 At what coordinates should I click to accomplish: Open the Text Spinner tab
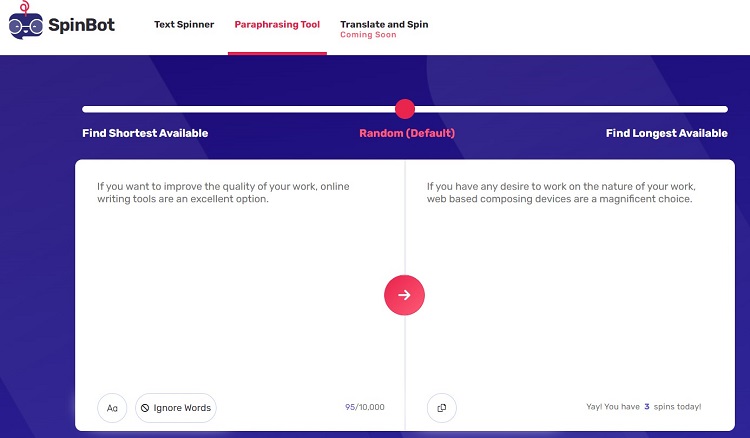coord(184,24)
